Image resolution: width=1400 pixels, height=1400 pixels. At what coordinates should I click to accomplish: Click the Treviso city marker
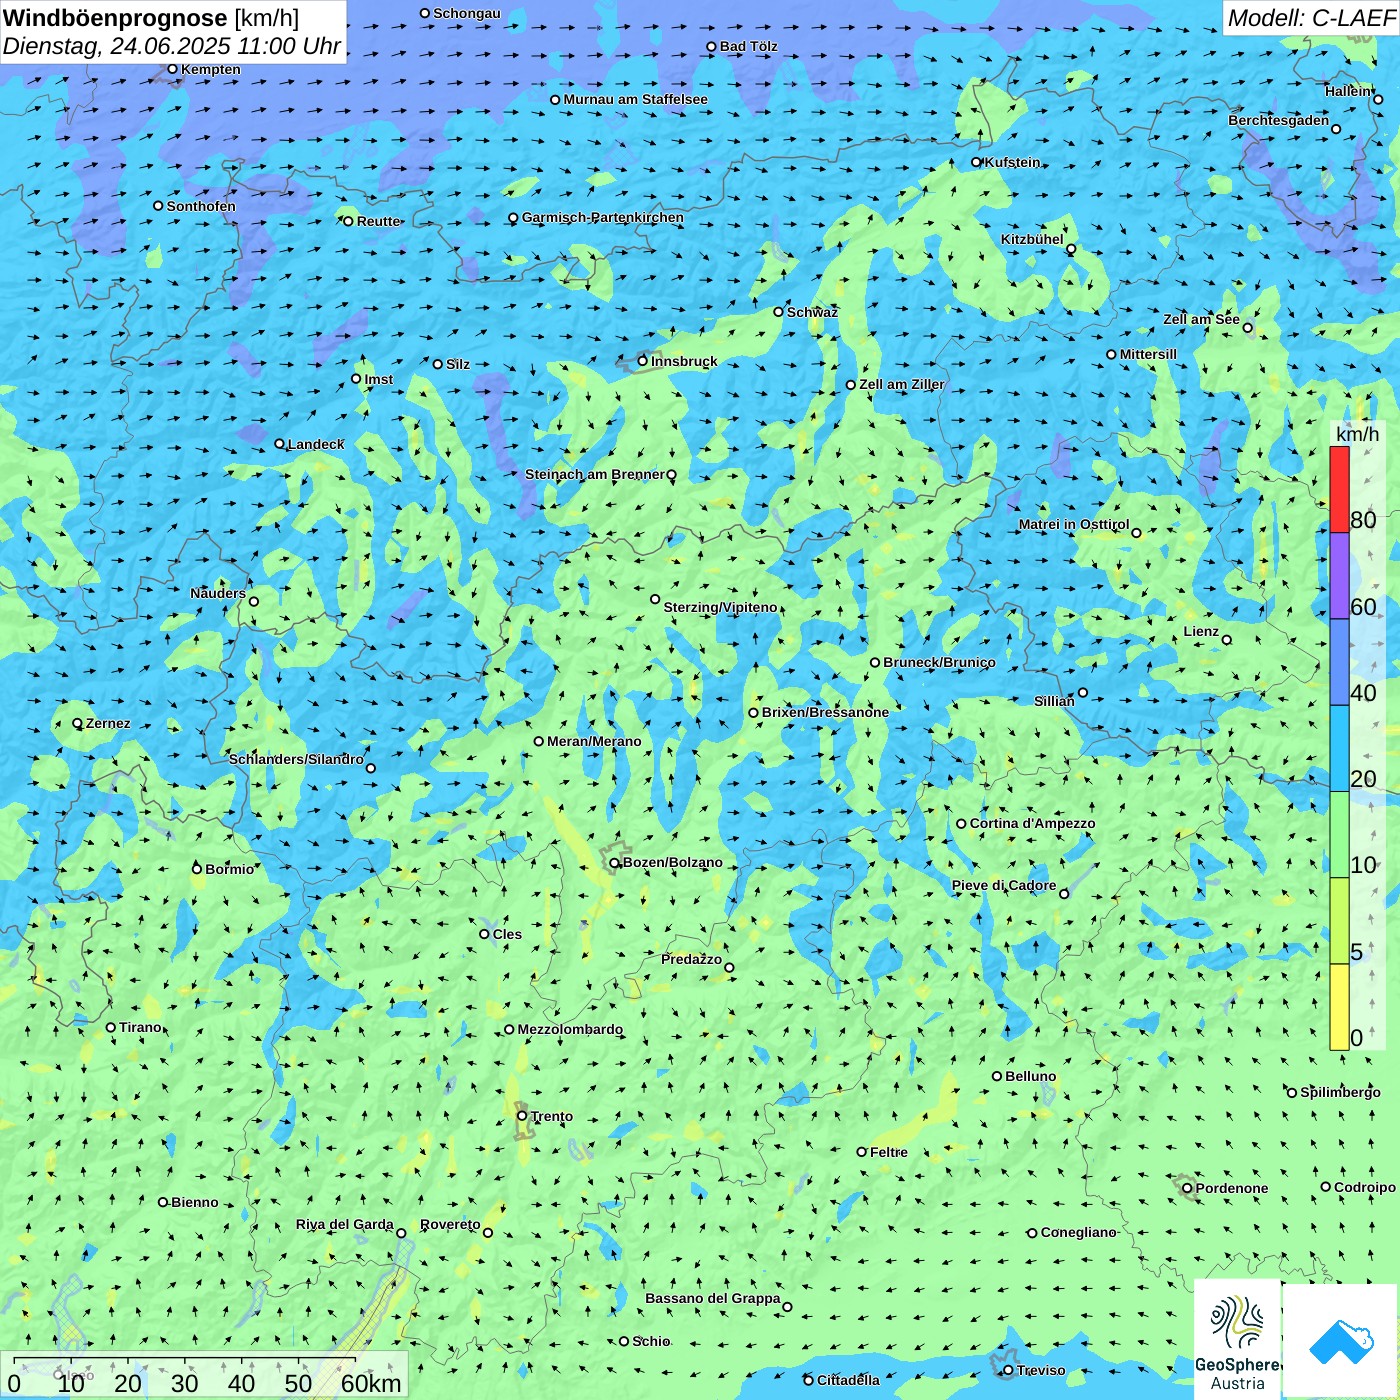(x=1008, y=1371)
